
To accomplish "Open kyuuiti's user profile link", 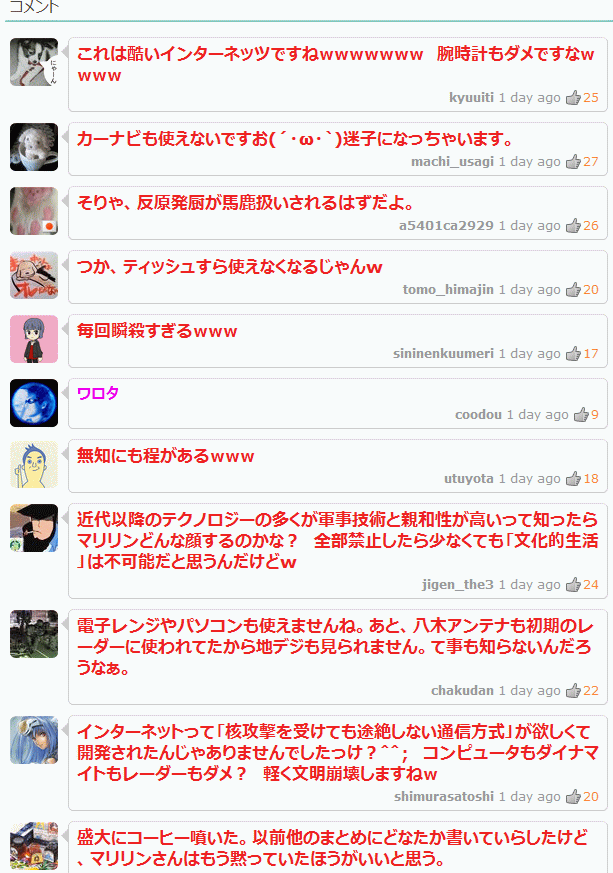I will coord(471,98).
